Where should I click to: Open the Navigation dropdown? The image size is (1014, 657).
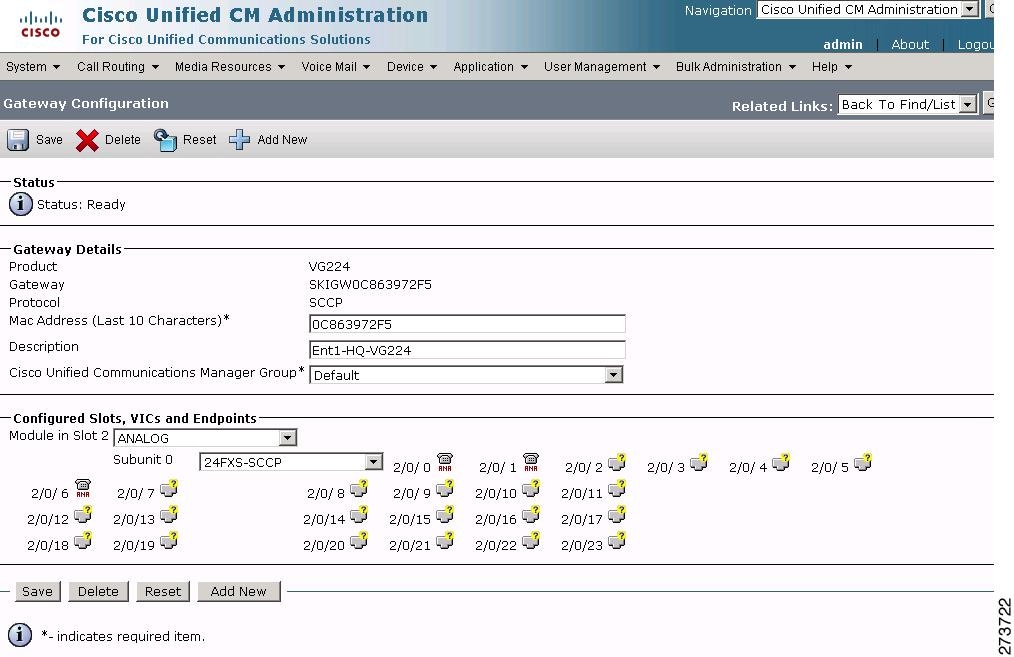tap(867, 10)
